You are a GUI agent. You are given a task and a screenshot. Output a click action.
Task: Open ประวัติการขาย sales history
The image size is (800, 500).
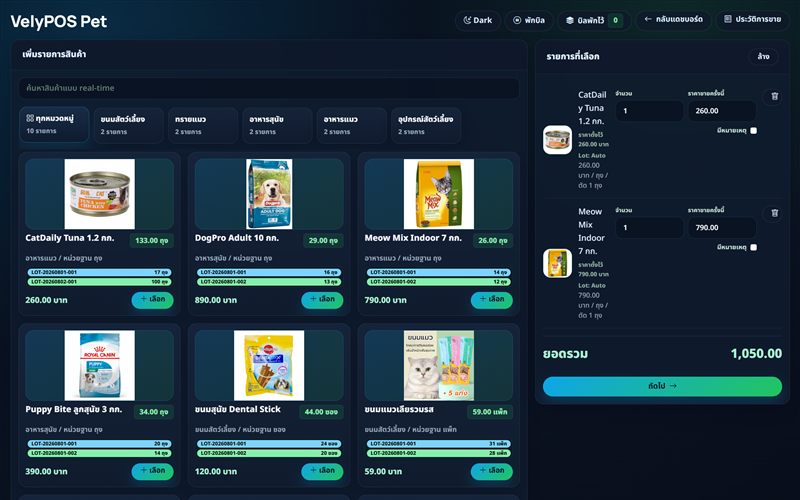[x=752, y=20]
